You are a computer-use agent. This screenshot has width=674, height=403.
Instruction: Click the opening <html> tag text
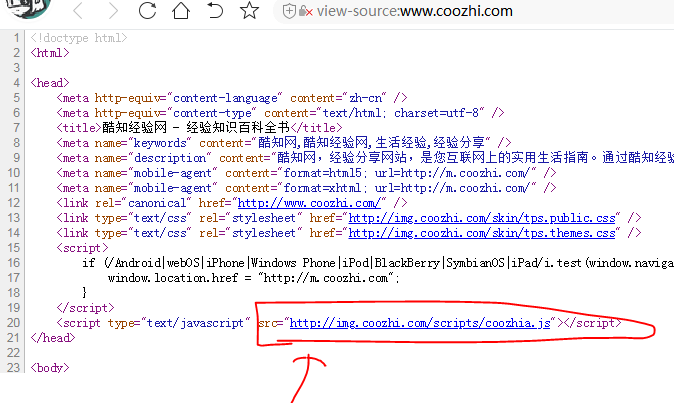[x=50, y=53]
